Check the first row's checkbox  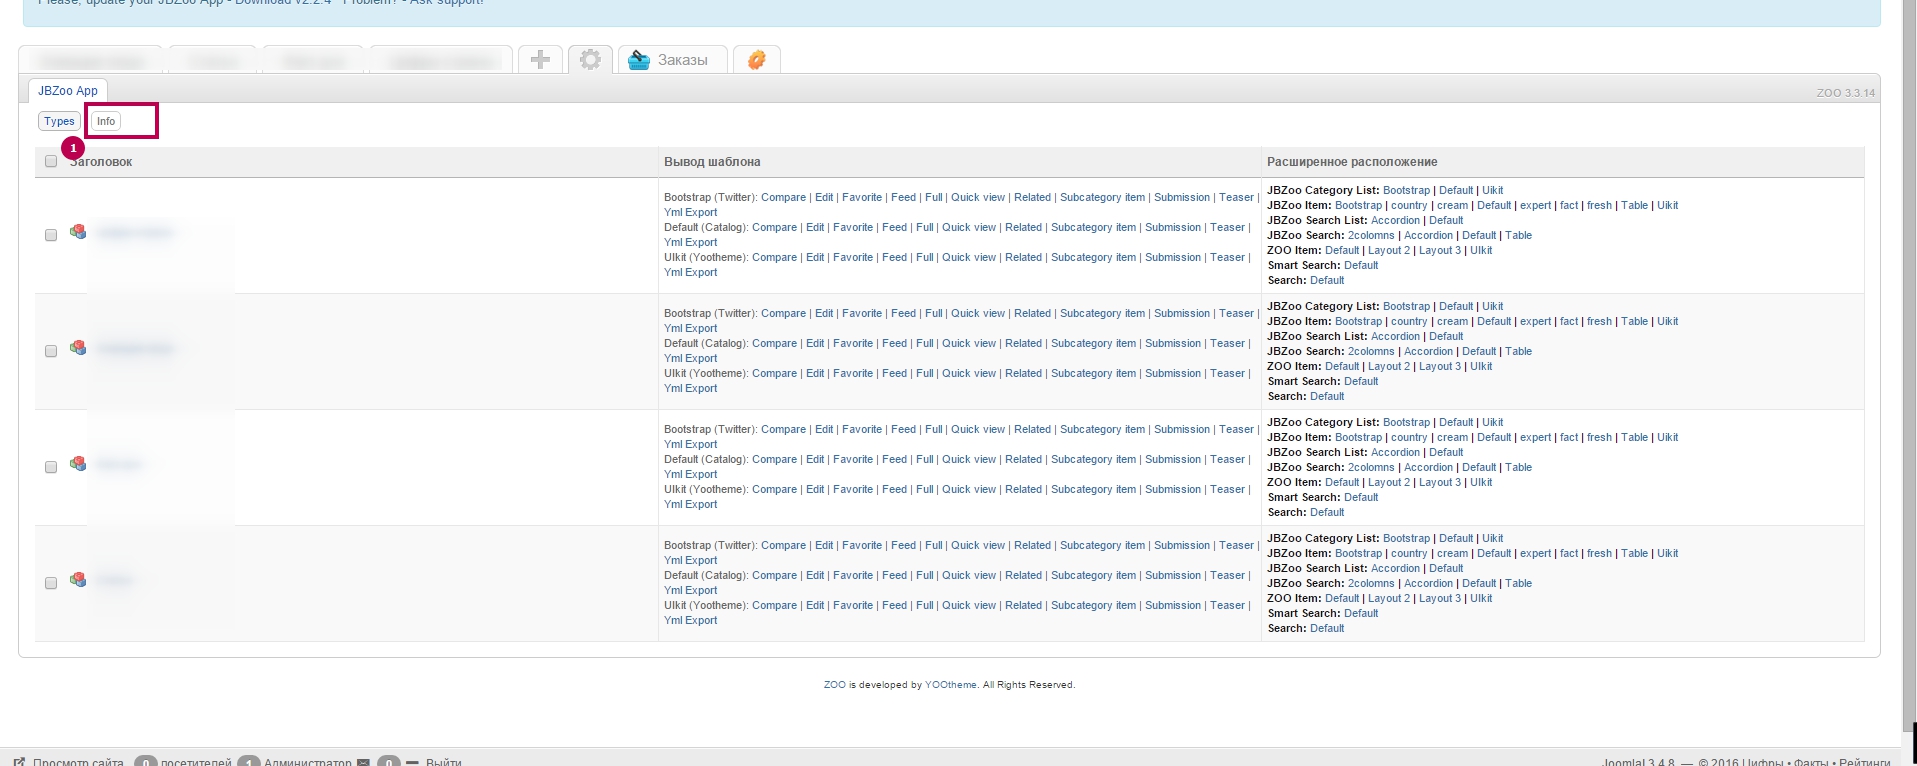(51, 235)
